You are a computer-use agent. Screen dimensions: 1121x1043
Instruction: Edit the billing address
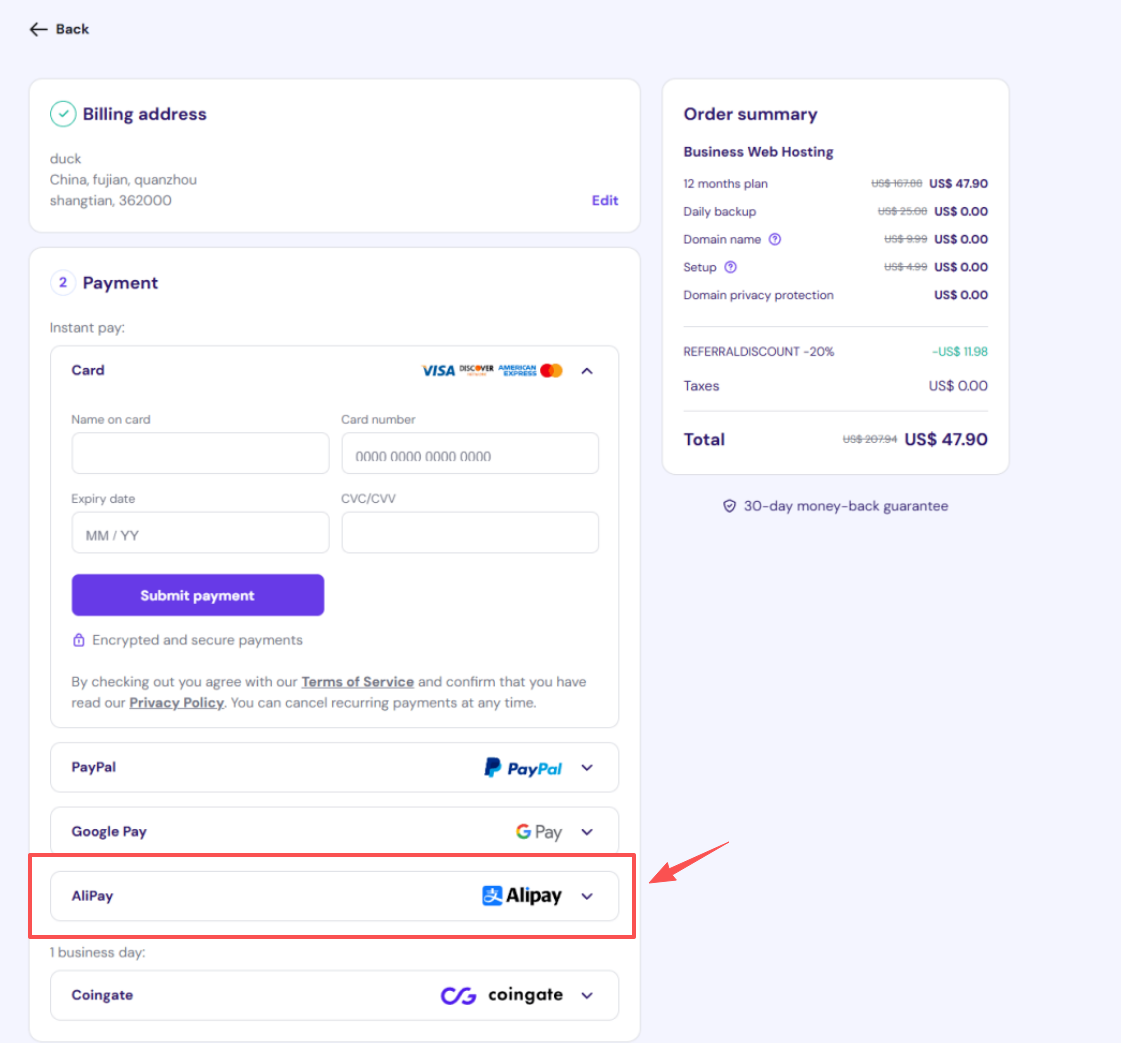(x=605, y=200)
